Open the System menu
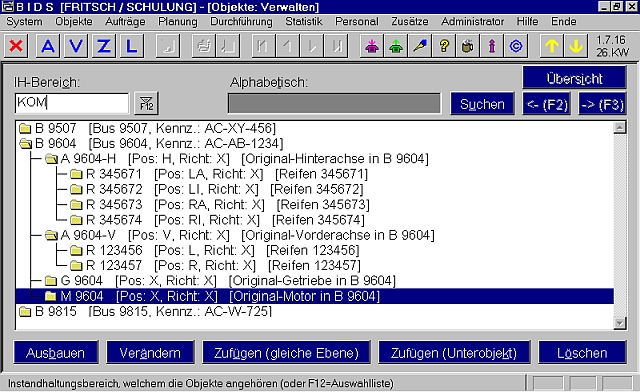The height and width of the screenshot is (392, 640). click(x=24, y=22)
